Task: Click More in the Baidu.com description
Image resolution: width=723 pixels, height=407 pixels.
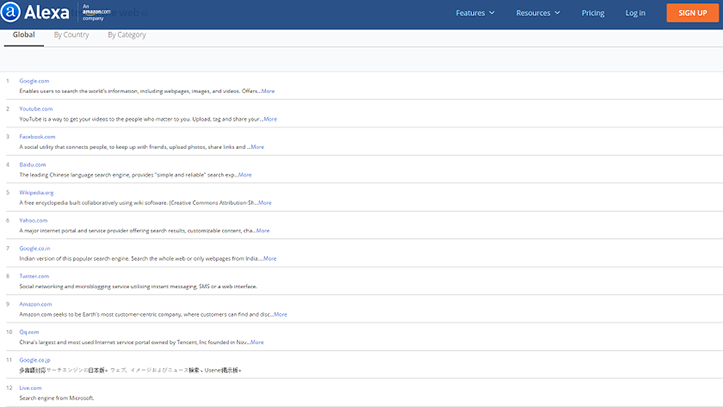Action: pos(245,175)
